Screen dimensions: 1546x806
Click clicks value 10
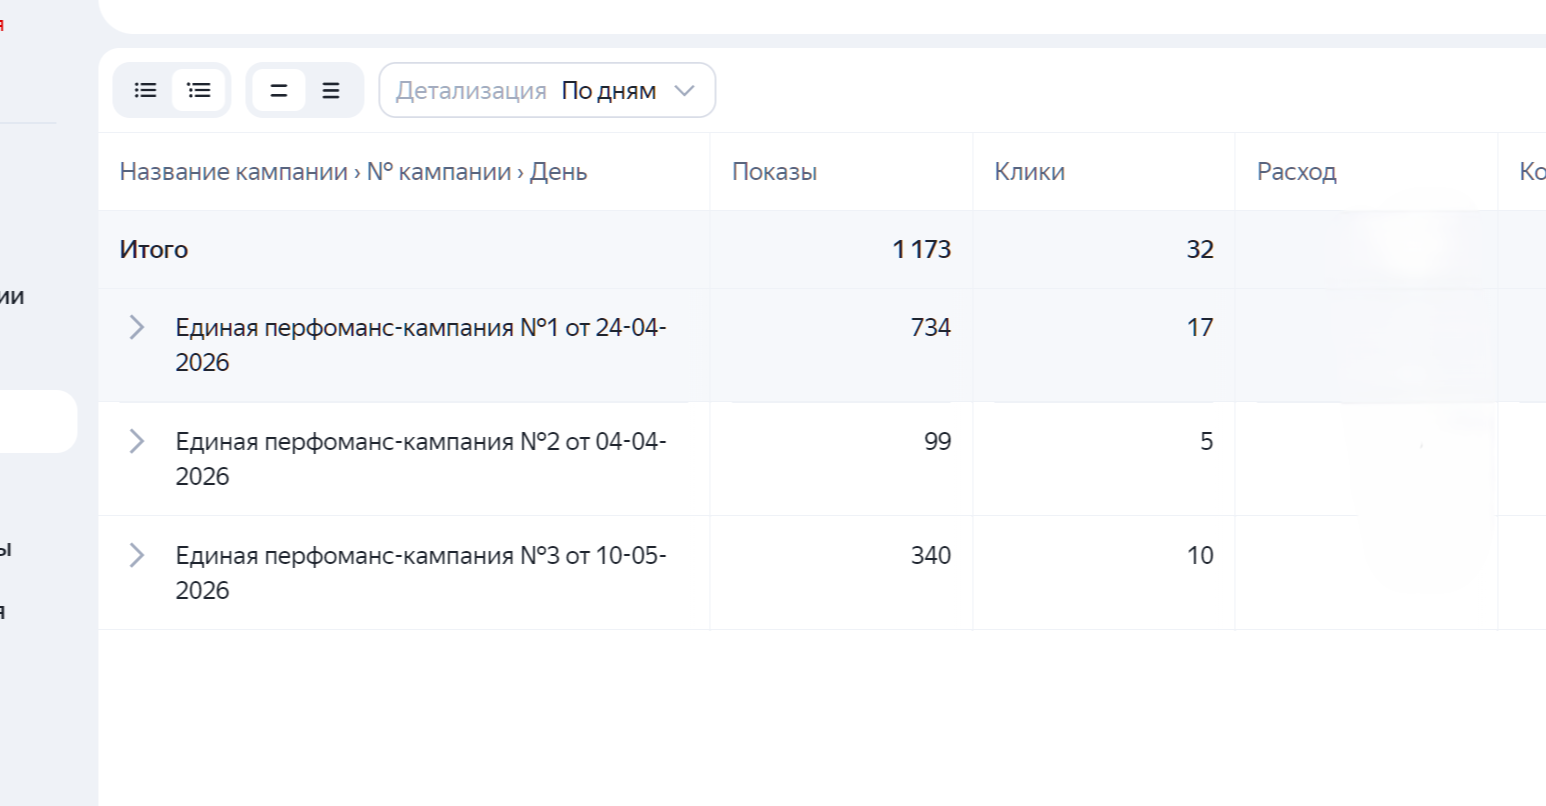pos(1200,555)
